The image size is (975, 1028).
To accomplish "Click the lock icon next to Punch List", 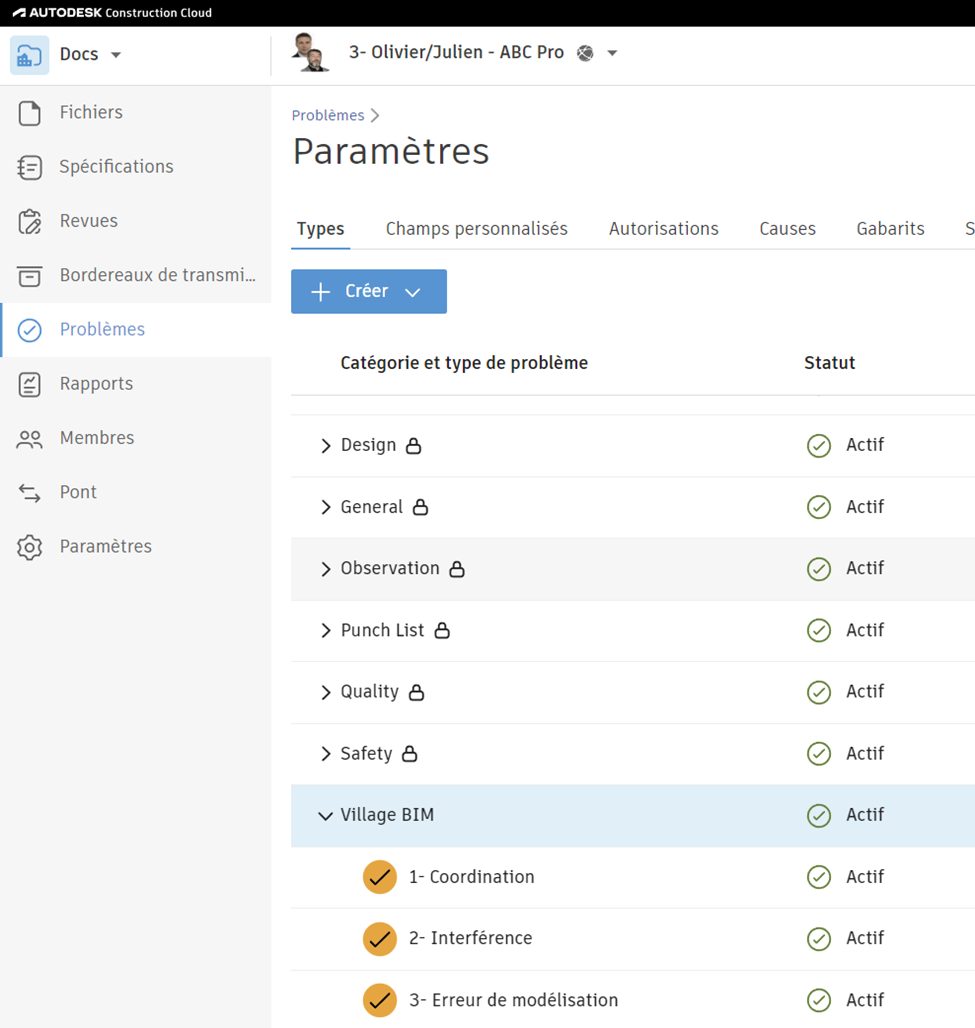I will point(443,630).
